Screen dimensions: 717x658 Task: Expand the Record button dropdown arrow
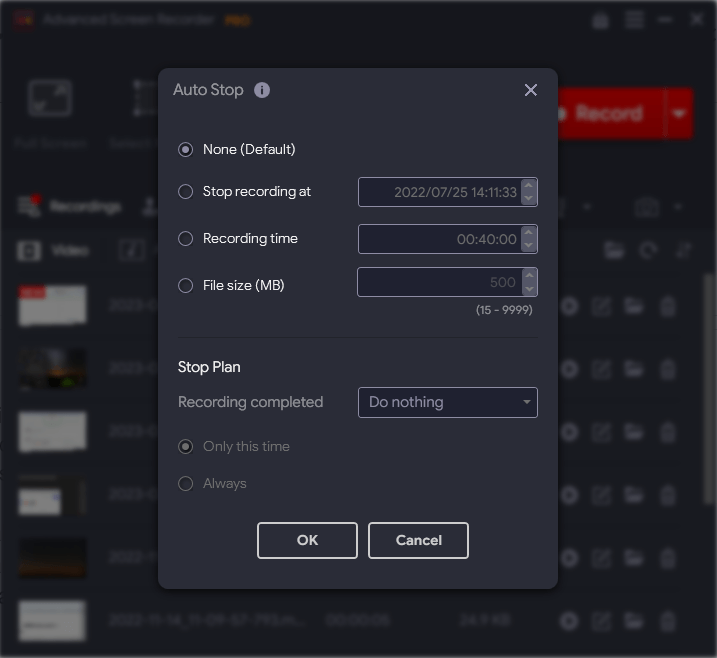679,113
